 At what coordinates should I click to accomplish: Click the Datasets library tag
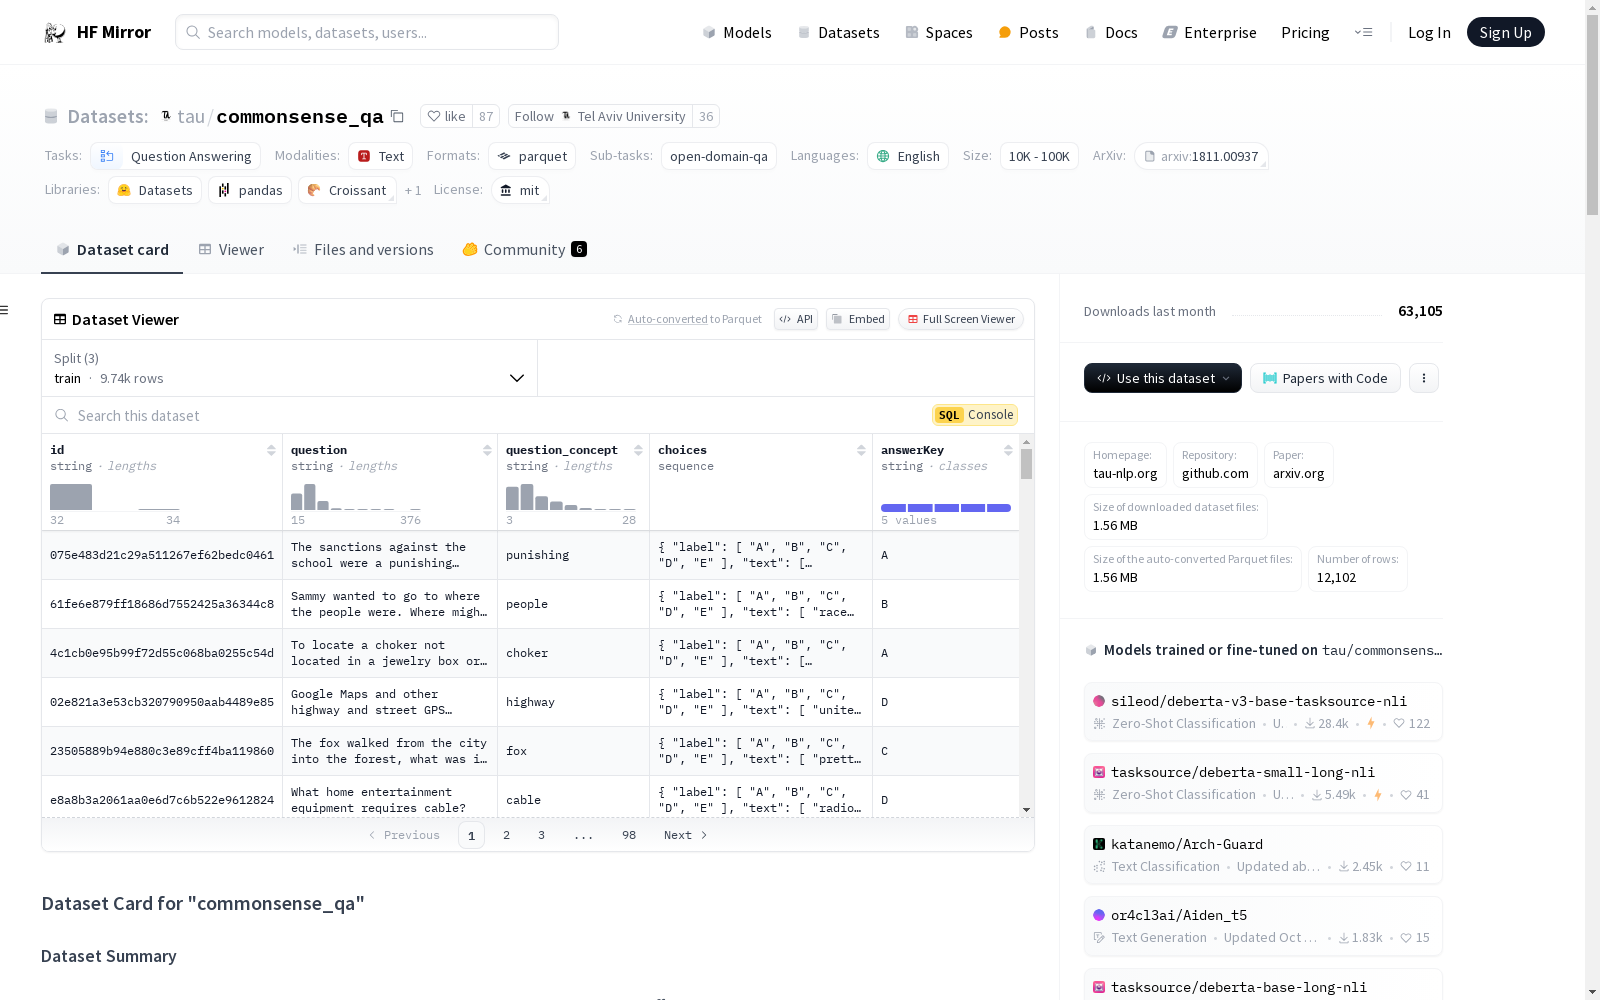[x=155, y=190]
